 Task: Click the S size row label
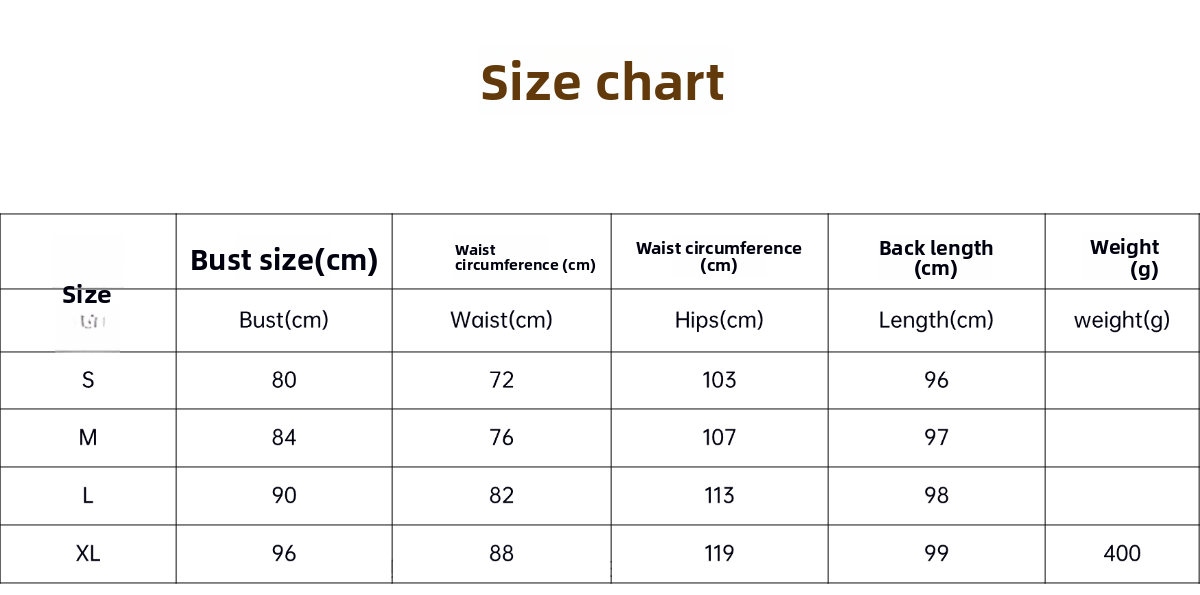88,380
